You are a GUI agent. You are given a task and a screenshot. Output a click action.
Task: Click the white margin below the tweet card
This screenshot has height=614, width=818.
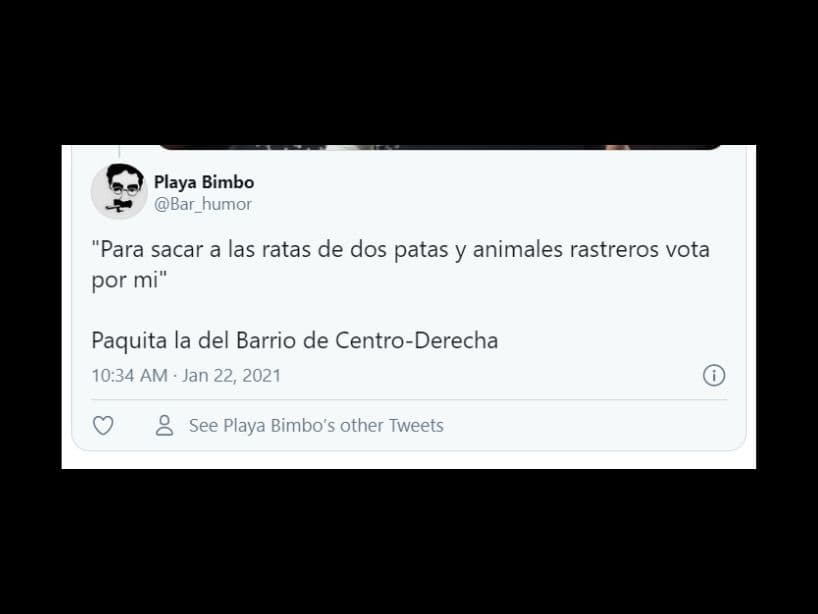point(408,461)
